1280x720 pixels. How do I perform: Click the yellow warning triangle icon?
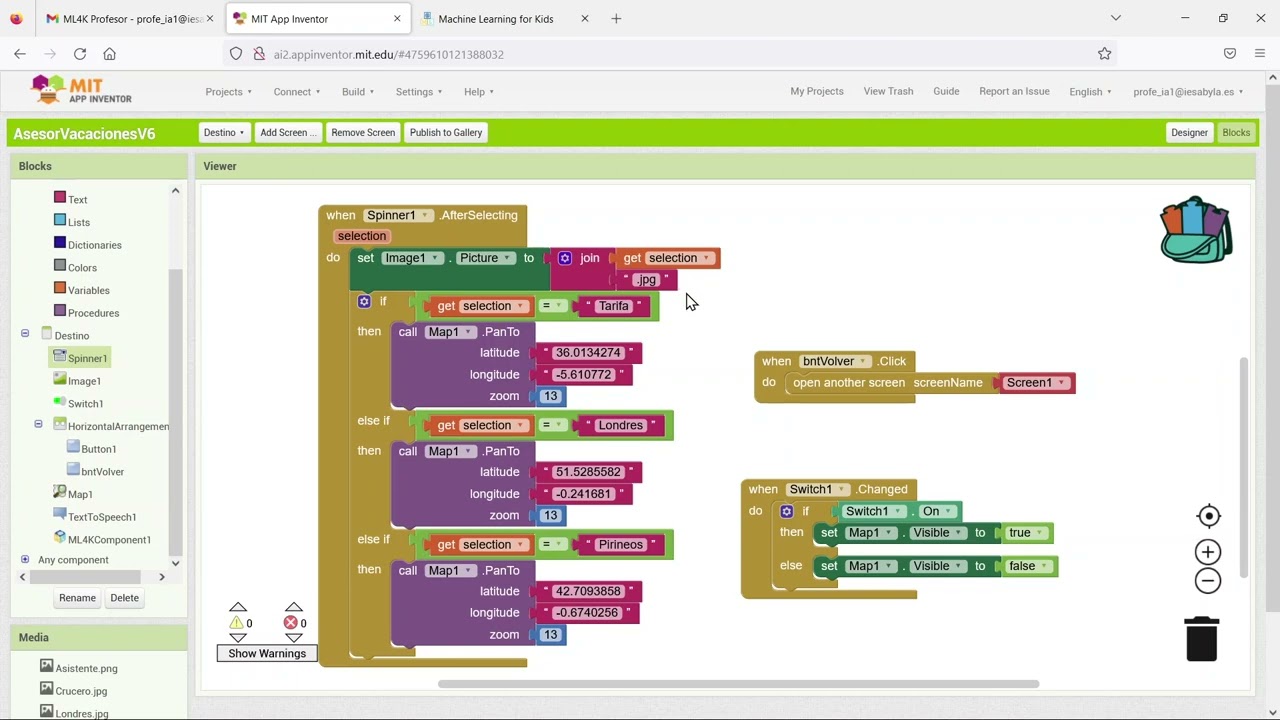[x=237, y=623]
